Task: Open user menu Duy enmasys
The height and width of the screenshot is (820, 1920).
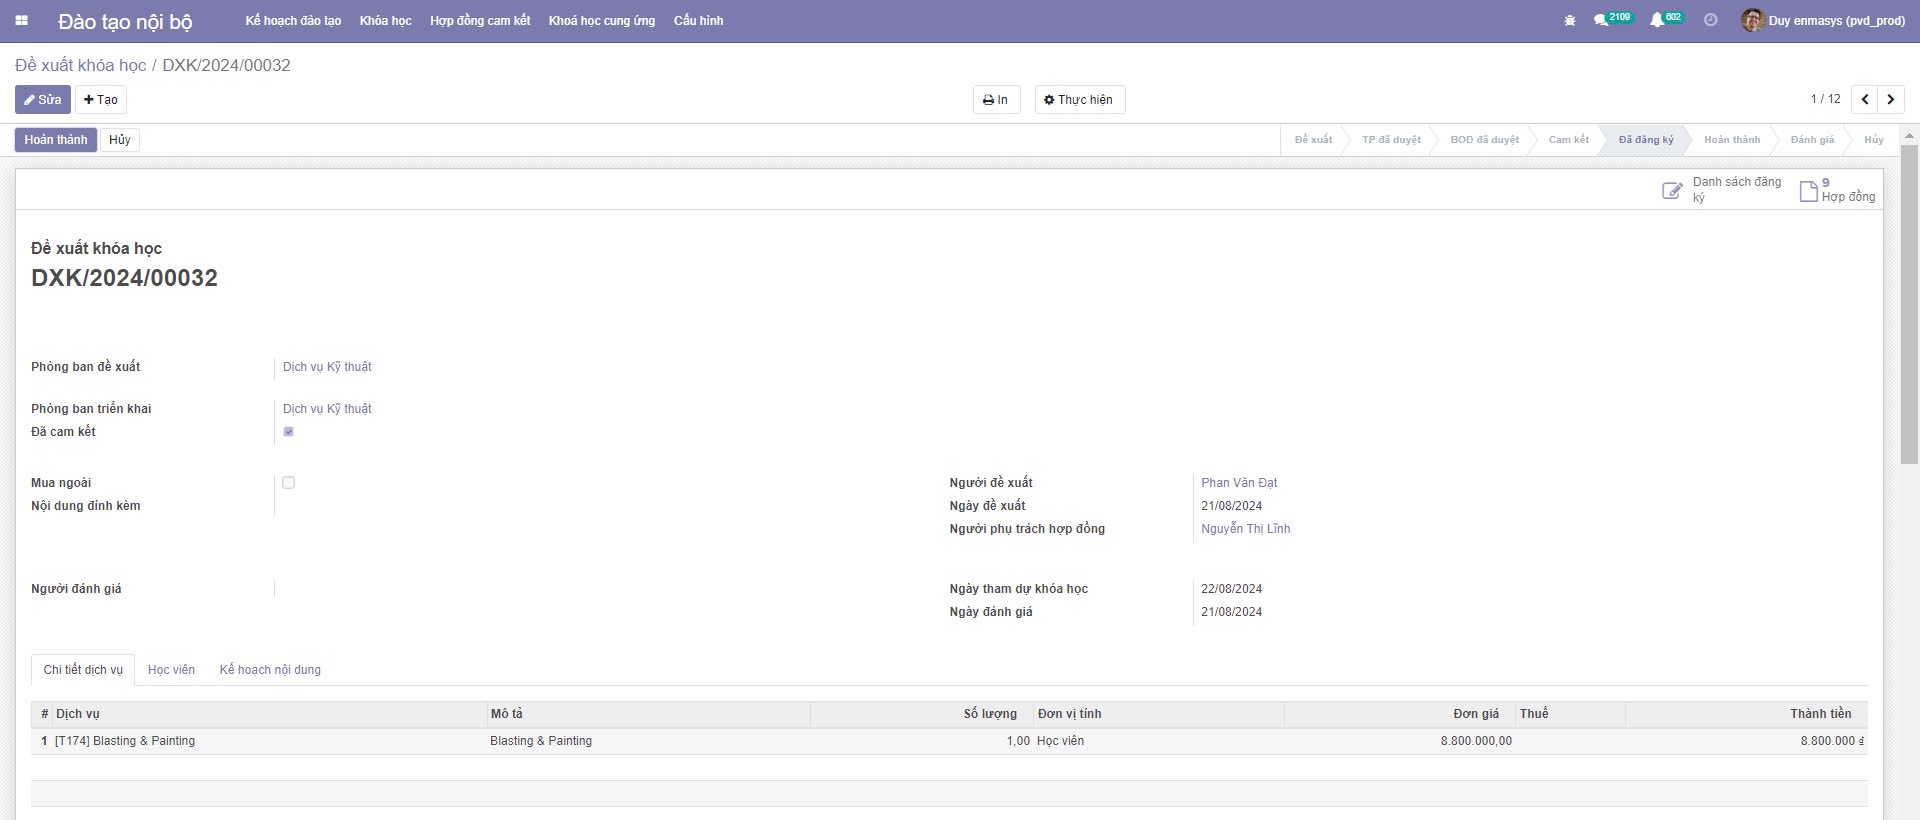Action: click(x=1824, y=20)
